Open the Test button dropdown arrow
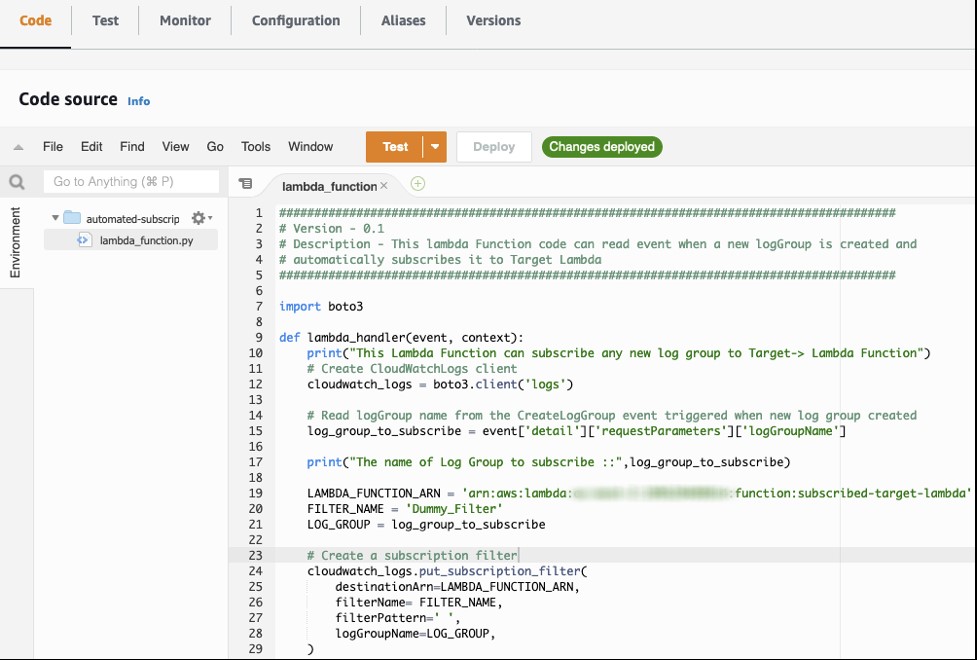977x660 pixels. tap(435, 147)
